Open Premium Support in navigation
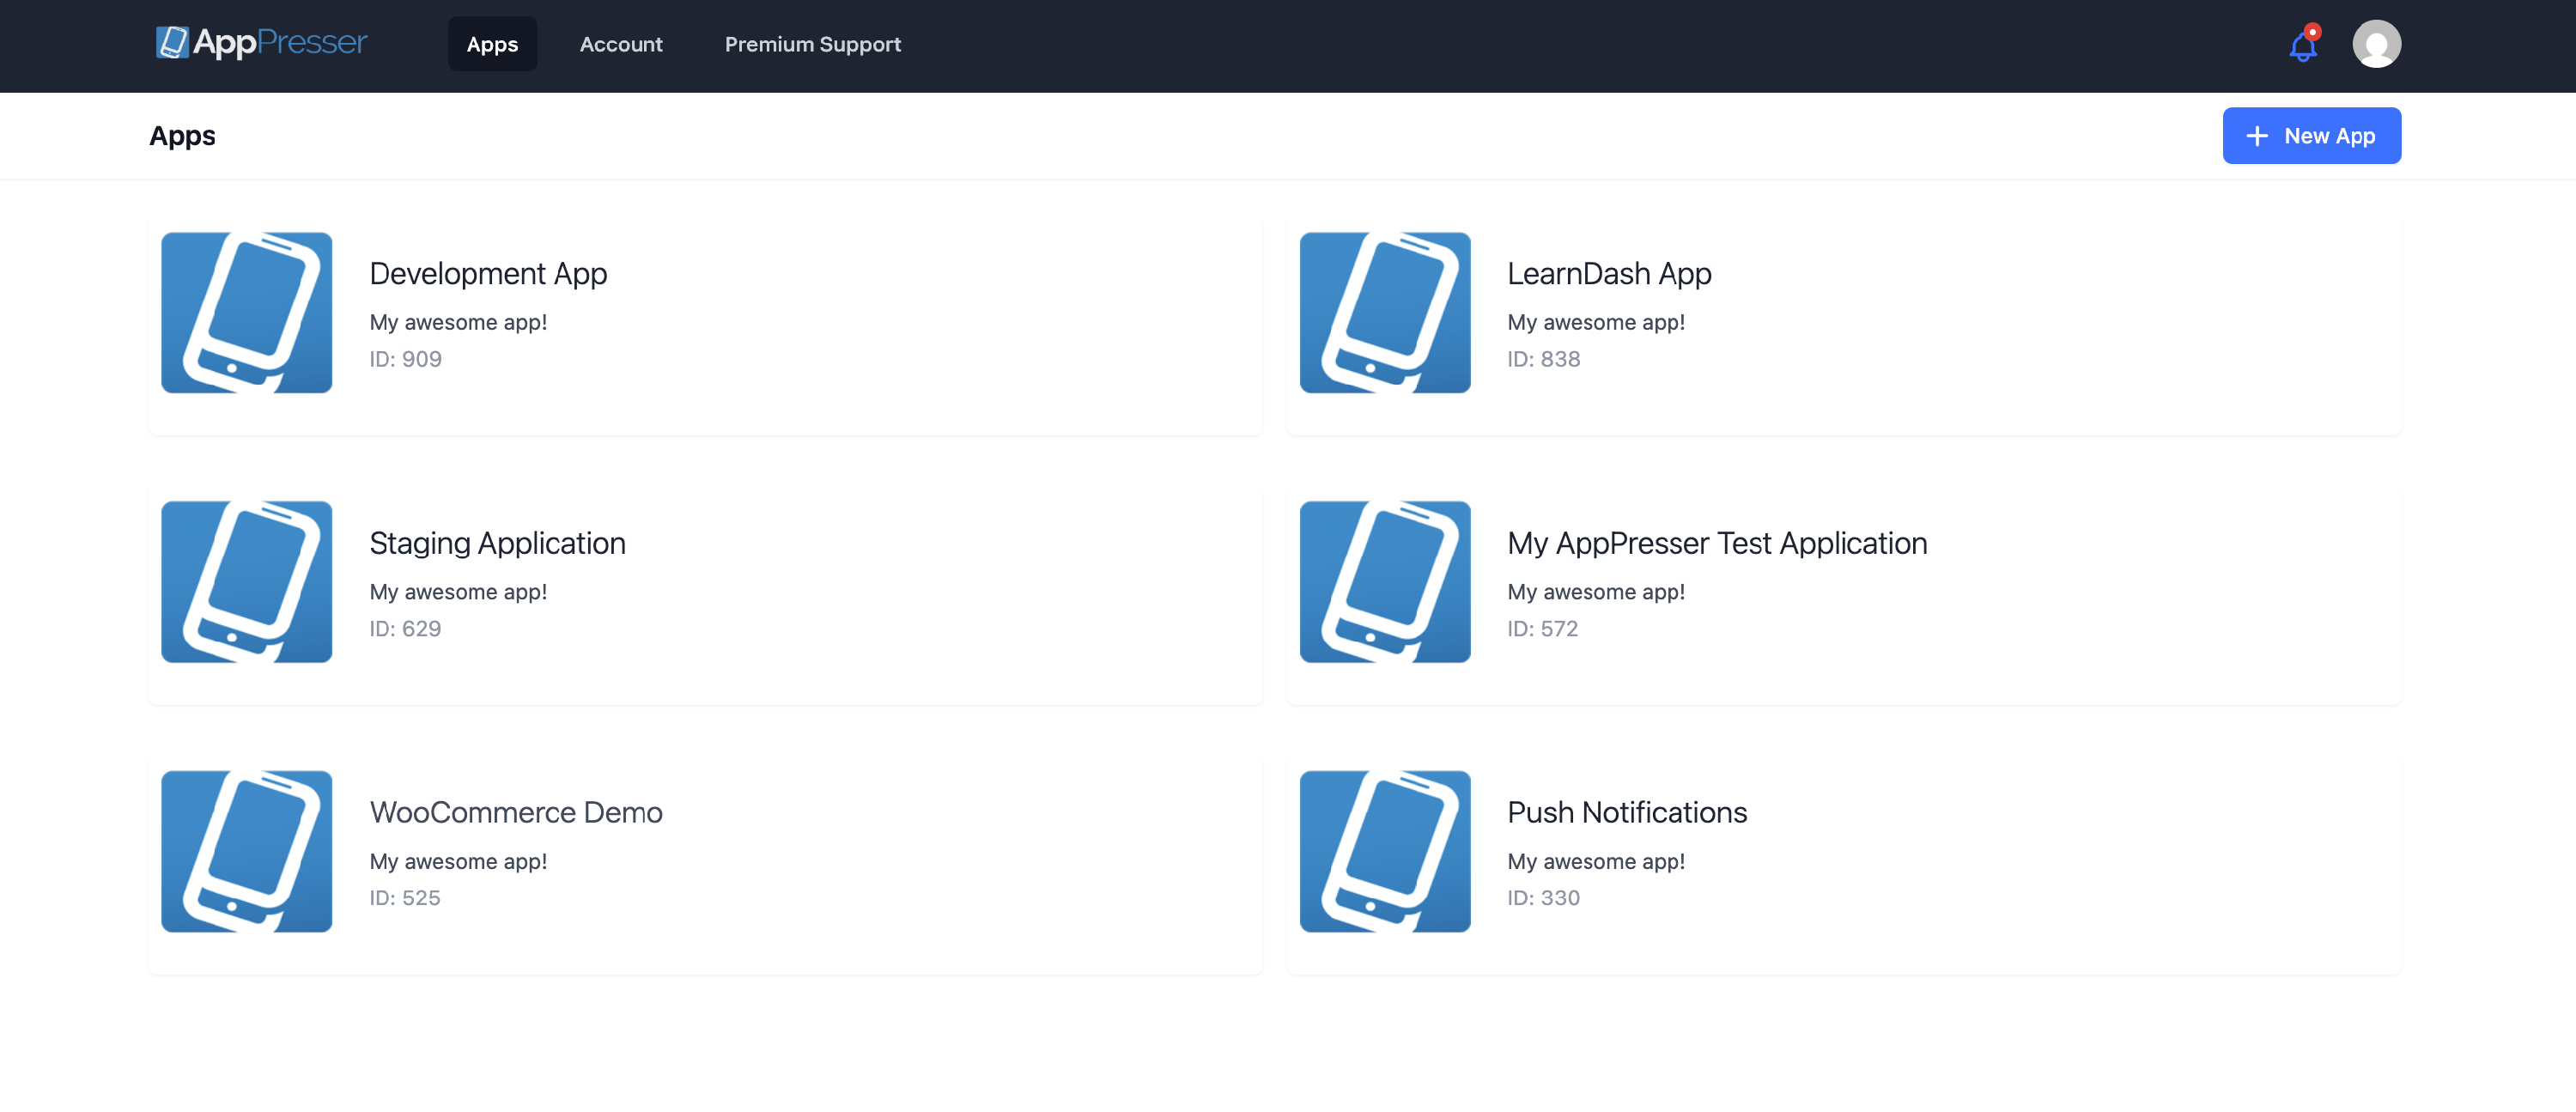Image resolution: width=2576 pixels, height=1112 pixels. 812,44
